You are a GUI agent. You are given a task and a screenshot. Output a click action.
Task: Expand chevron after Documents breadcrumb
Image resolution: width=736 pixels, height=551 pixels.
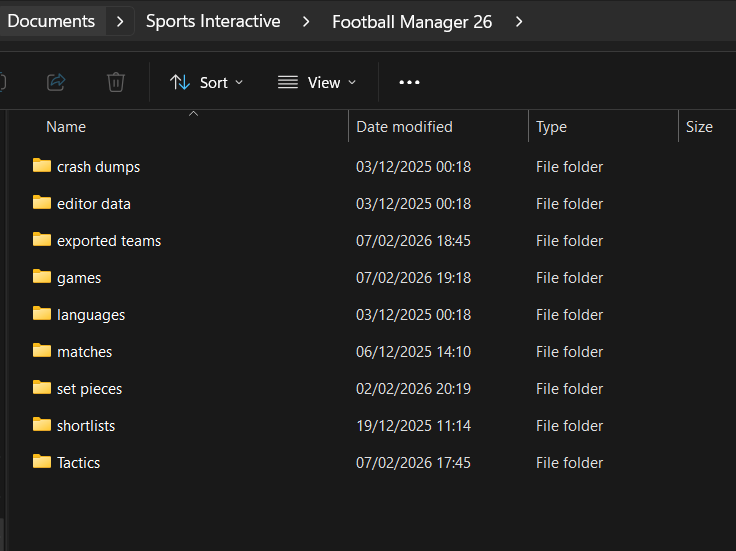point(121,21)
